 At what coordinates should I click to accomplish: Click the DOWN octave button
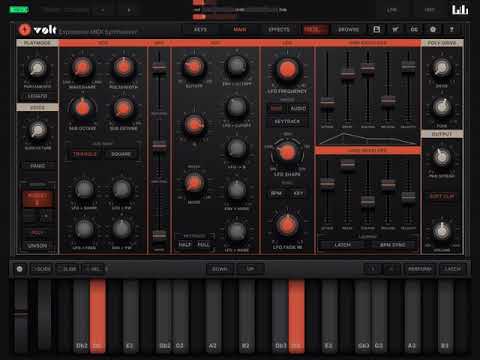click(x=220, y=269)
